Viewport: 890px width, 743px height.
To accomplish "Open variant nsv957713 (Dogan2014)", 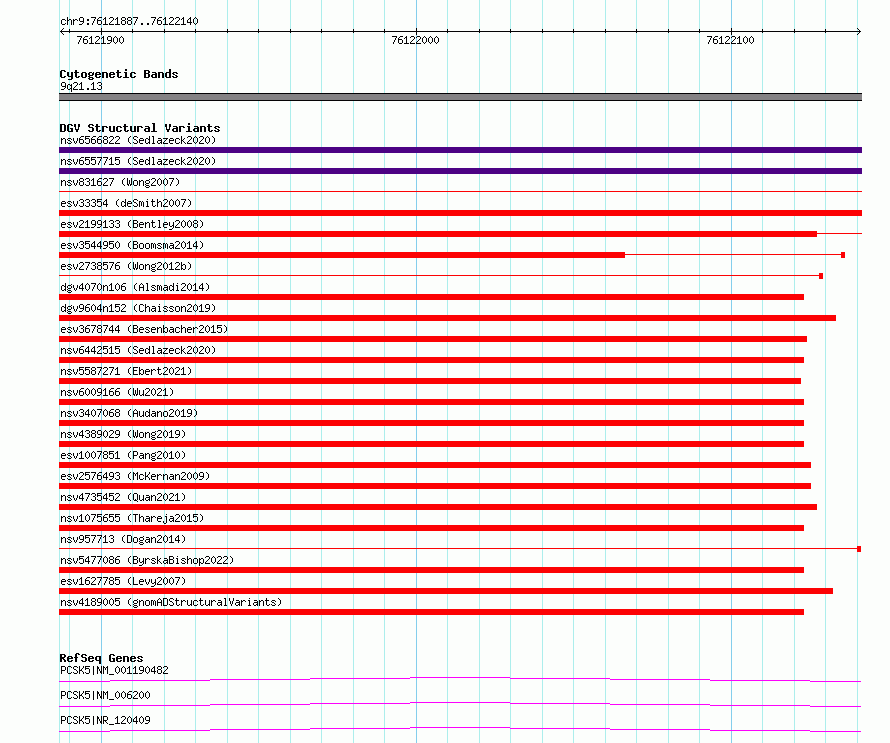I will click(123, 539).
